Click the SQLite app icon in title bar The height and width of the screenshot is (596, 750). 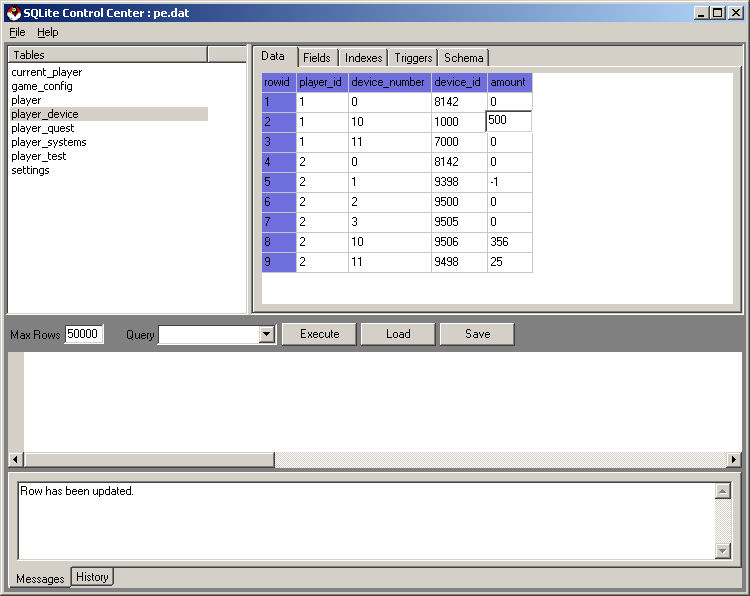pos(13,12)
